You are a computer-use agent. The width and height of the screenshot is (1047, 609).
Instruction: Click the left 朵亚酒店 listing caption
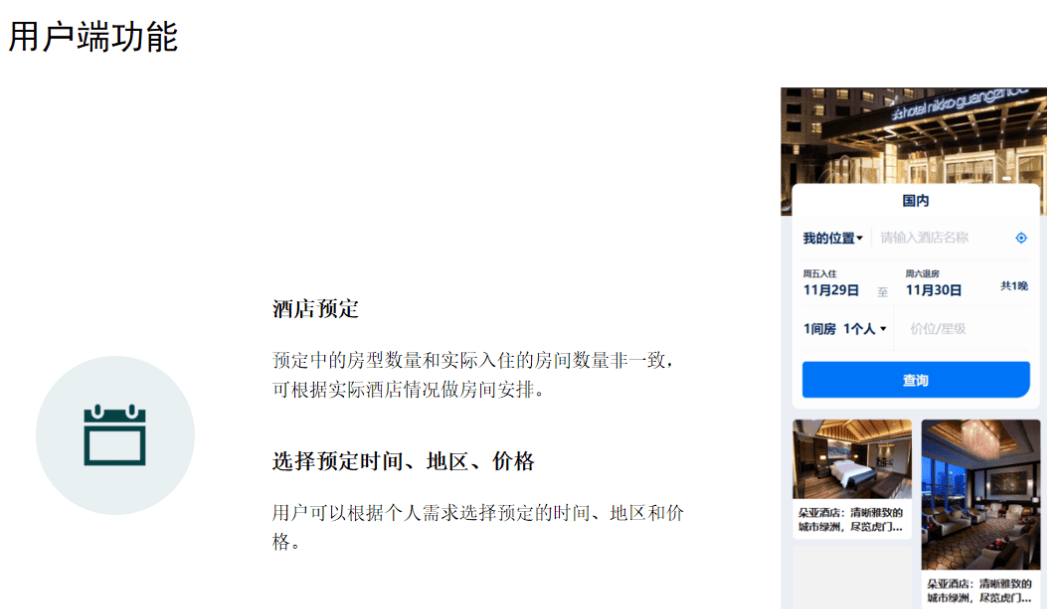(x=851, y=520)
